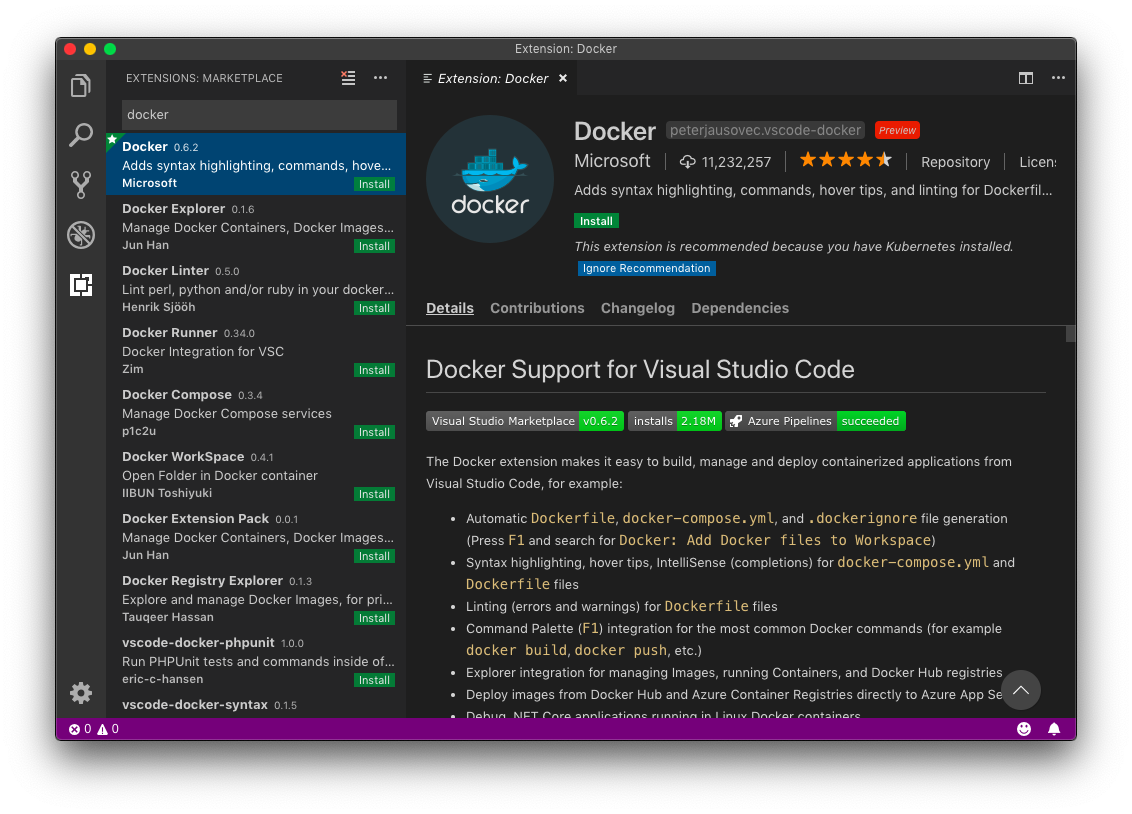Open the Manage gear icon
The image size is (1132, 814).
coord(81,693)
